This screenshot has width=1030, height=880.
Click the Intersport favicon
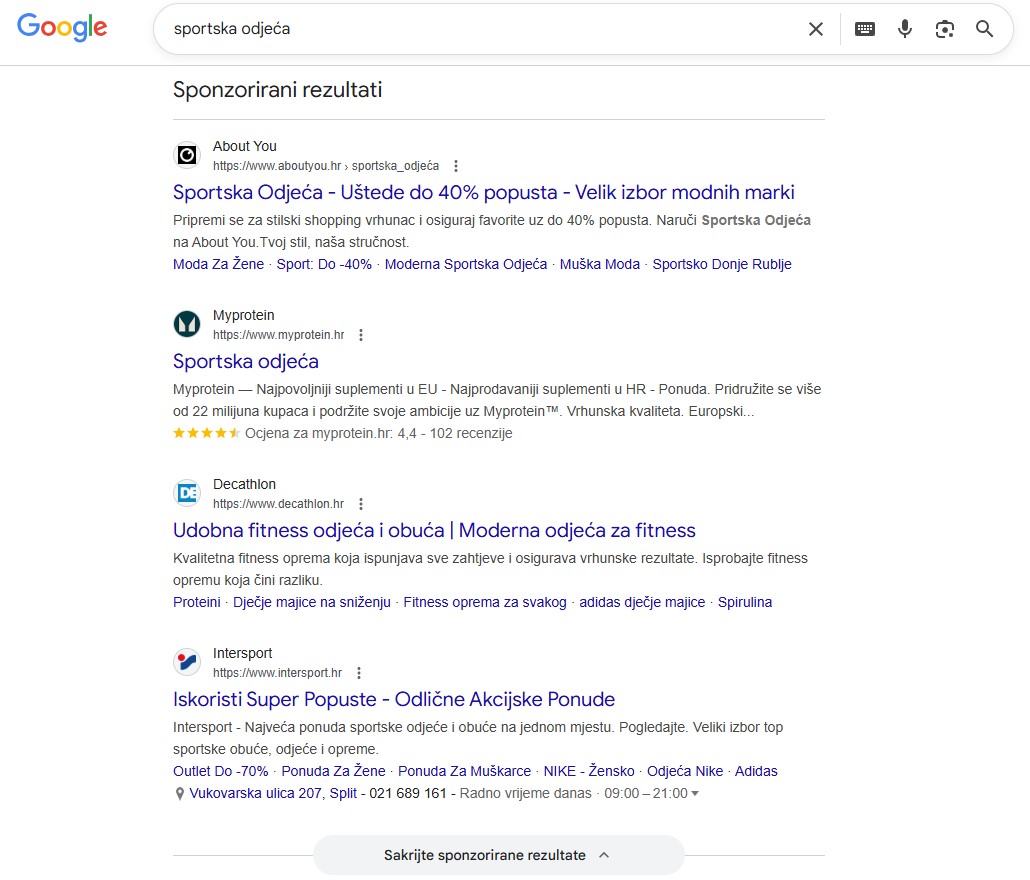point(187,662)
